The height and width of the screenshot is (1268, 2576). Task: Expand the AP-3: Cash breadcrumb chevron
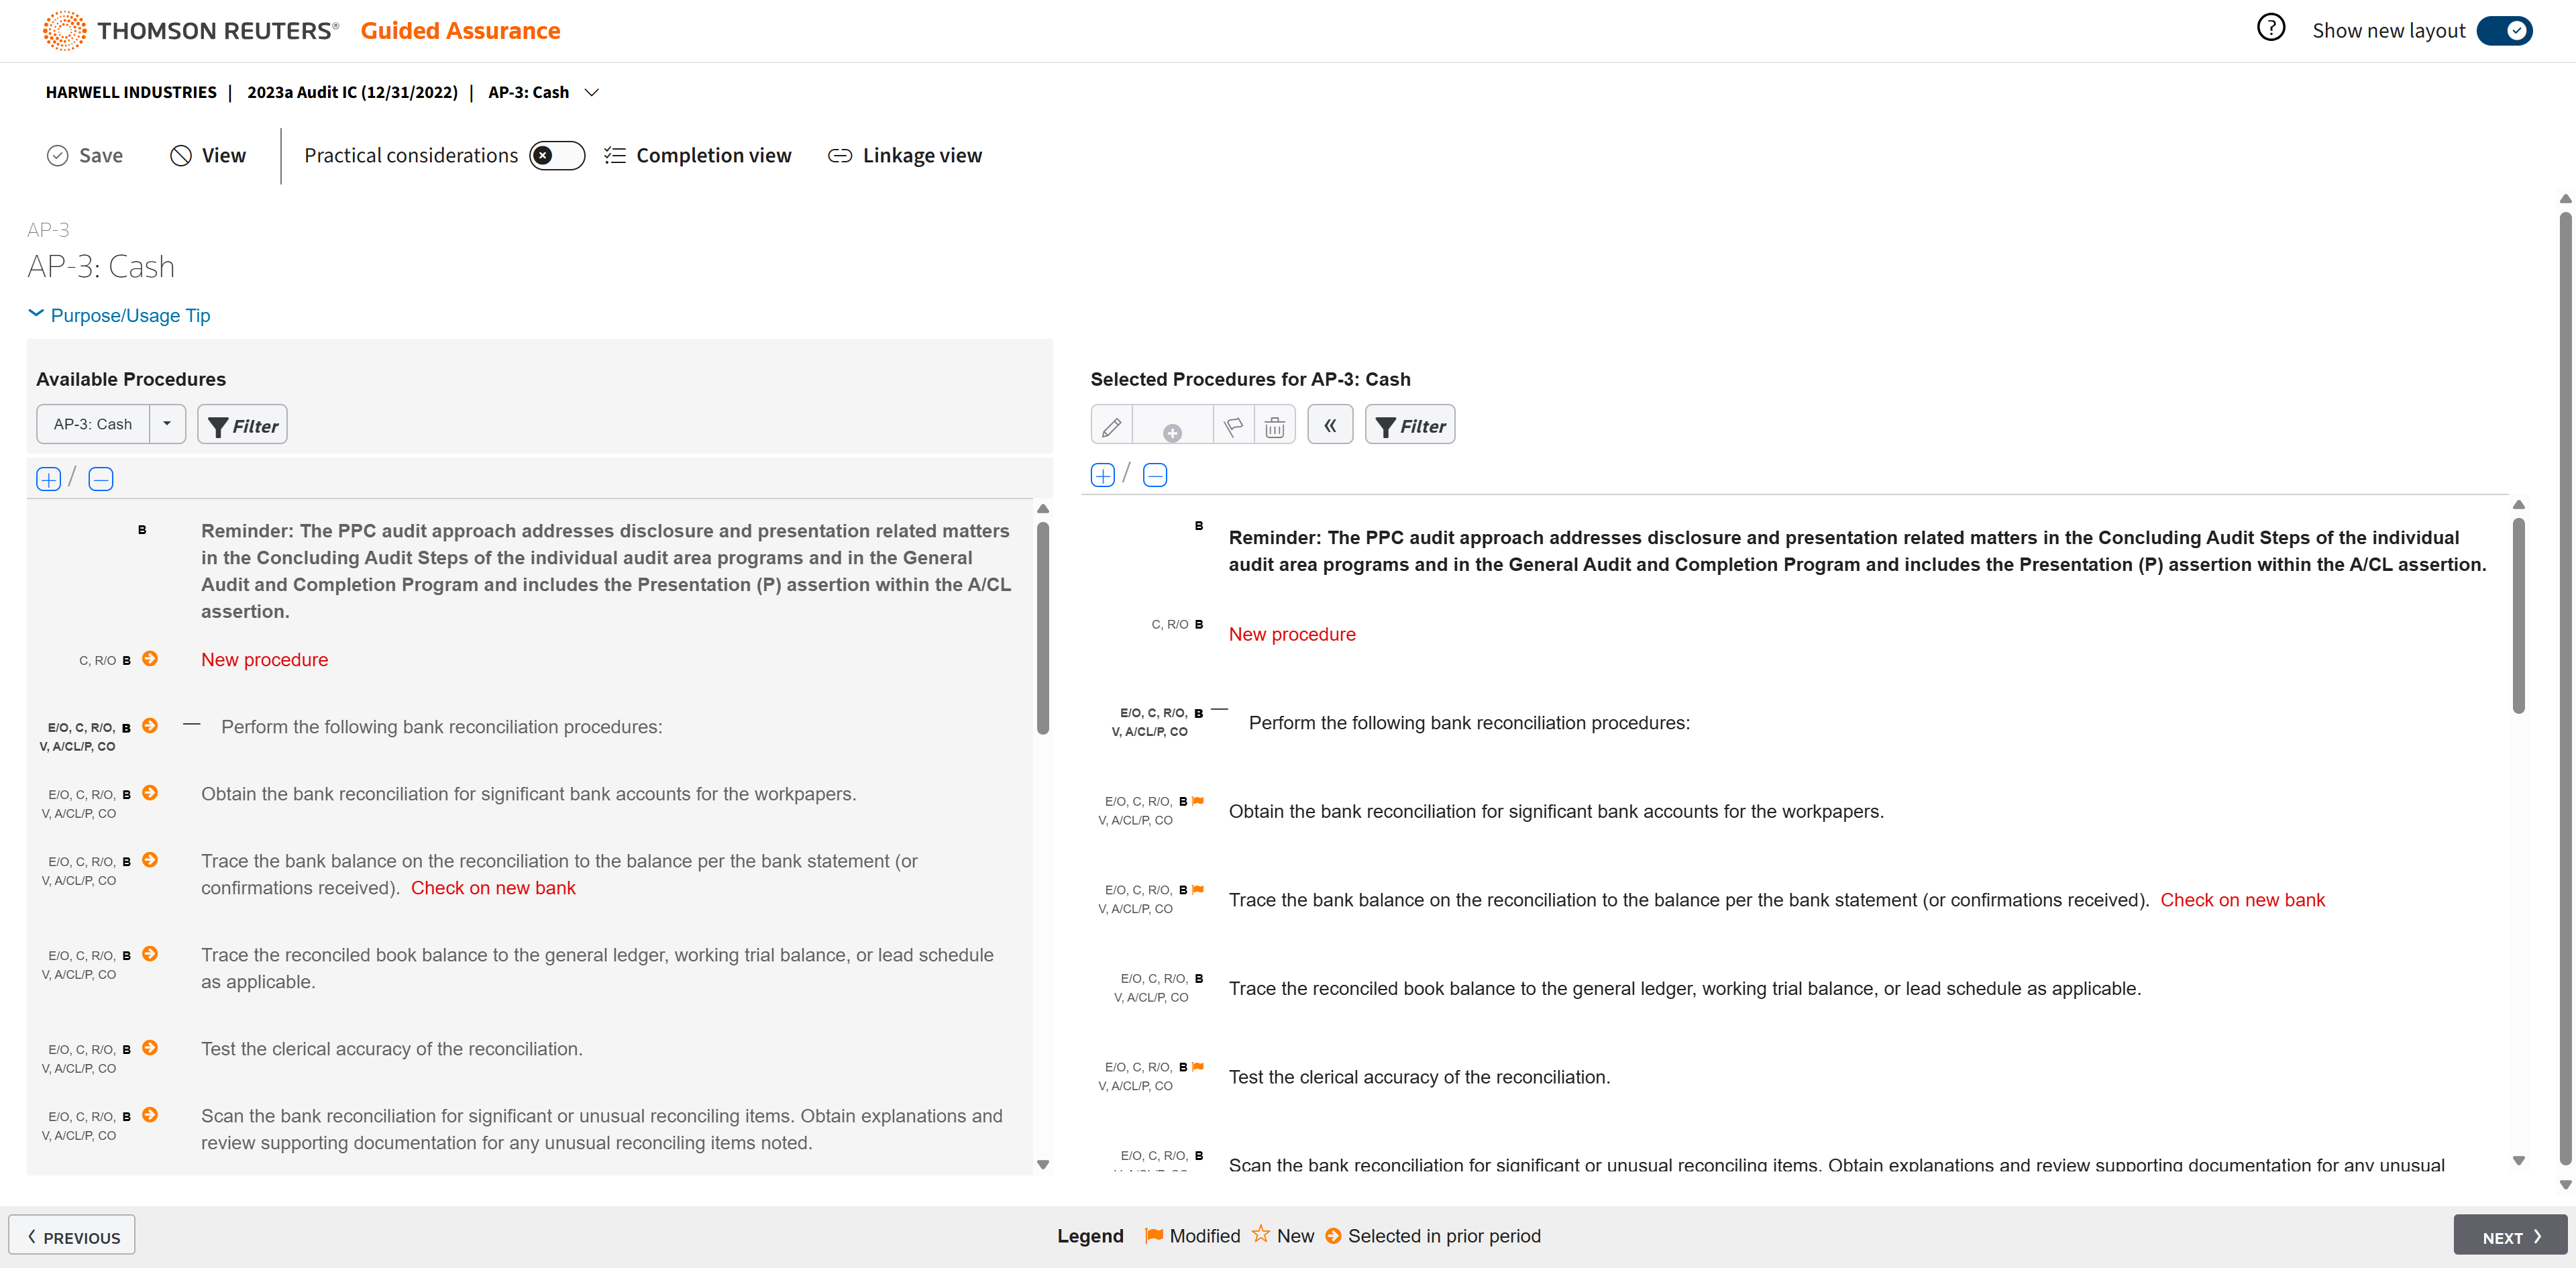point(592,92)
